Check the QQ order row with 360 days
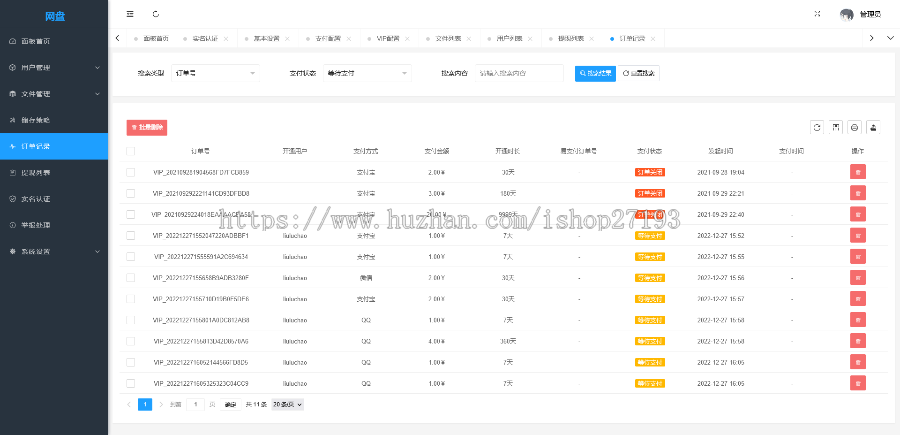This screenshot has width=900, height=435. point(130,341)
